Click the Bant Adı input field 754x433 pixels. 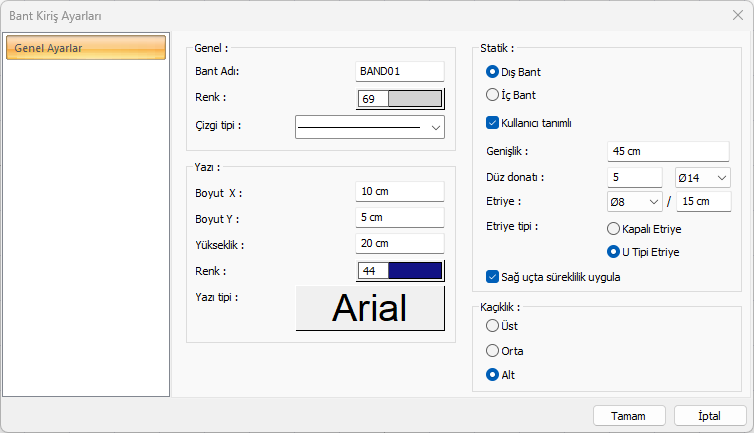pyautogui.click(x=399, y=72)
